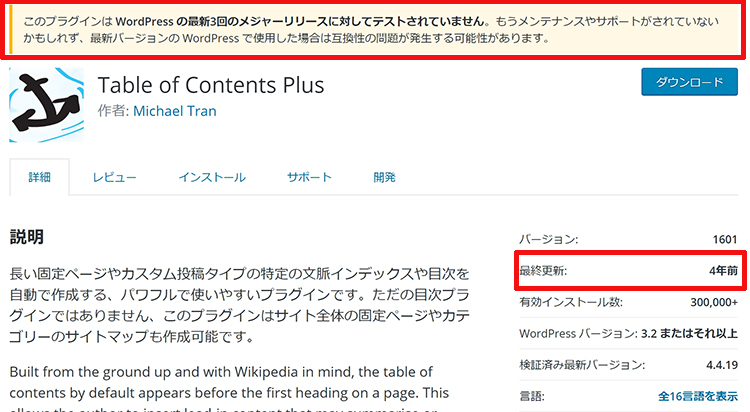This screenshot has width=750, height=412.
Task: Click the 説明 heading
Action: click(x=27, y=236)
